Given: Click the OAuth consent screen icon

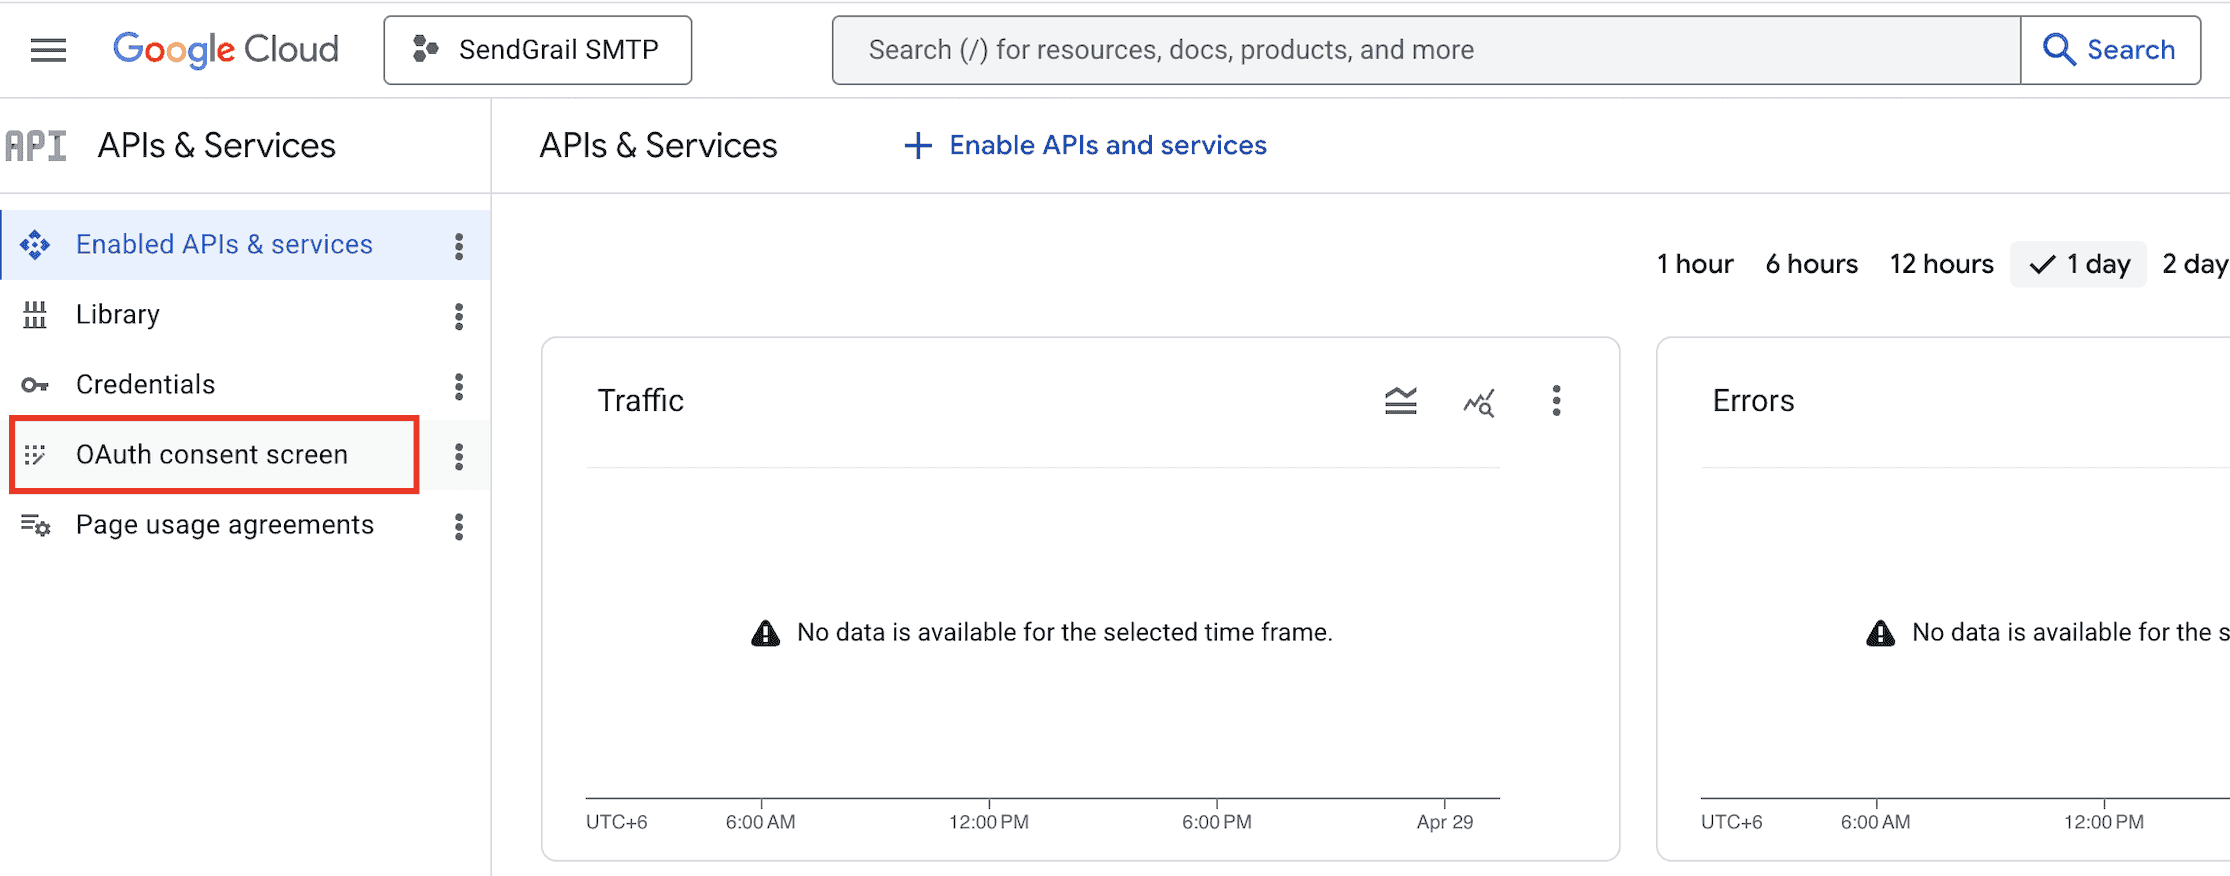Looking at the screenshot, I should pyautogui.click(x=35, y=455).
